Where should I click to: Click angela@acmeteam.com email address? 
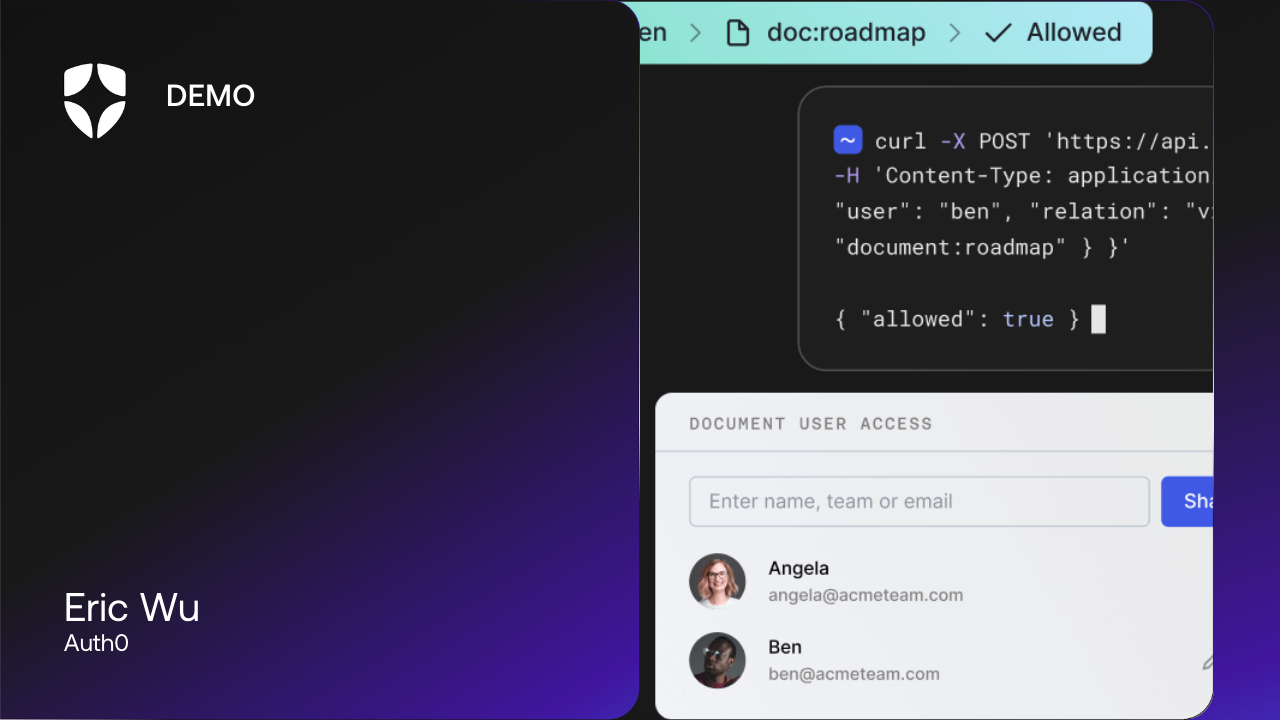click(x=866, y=595)
